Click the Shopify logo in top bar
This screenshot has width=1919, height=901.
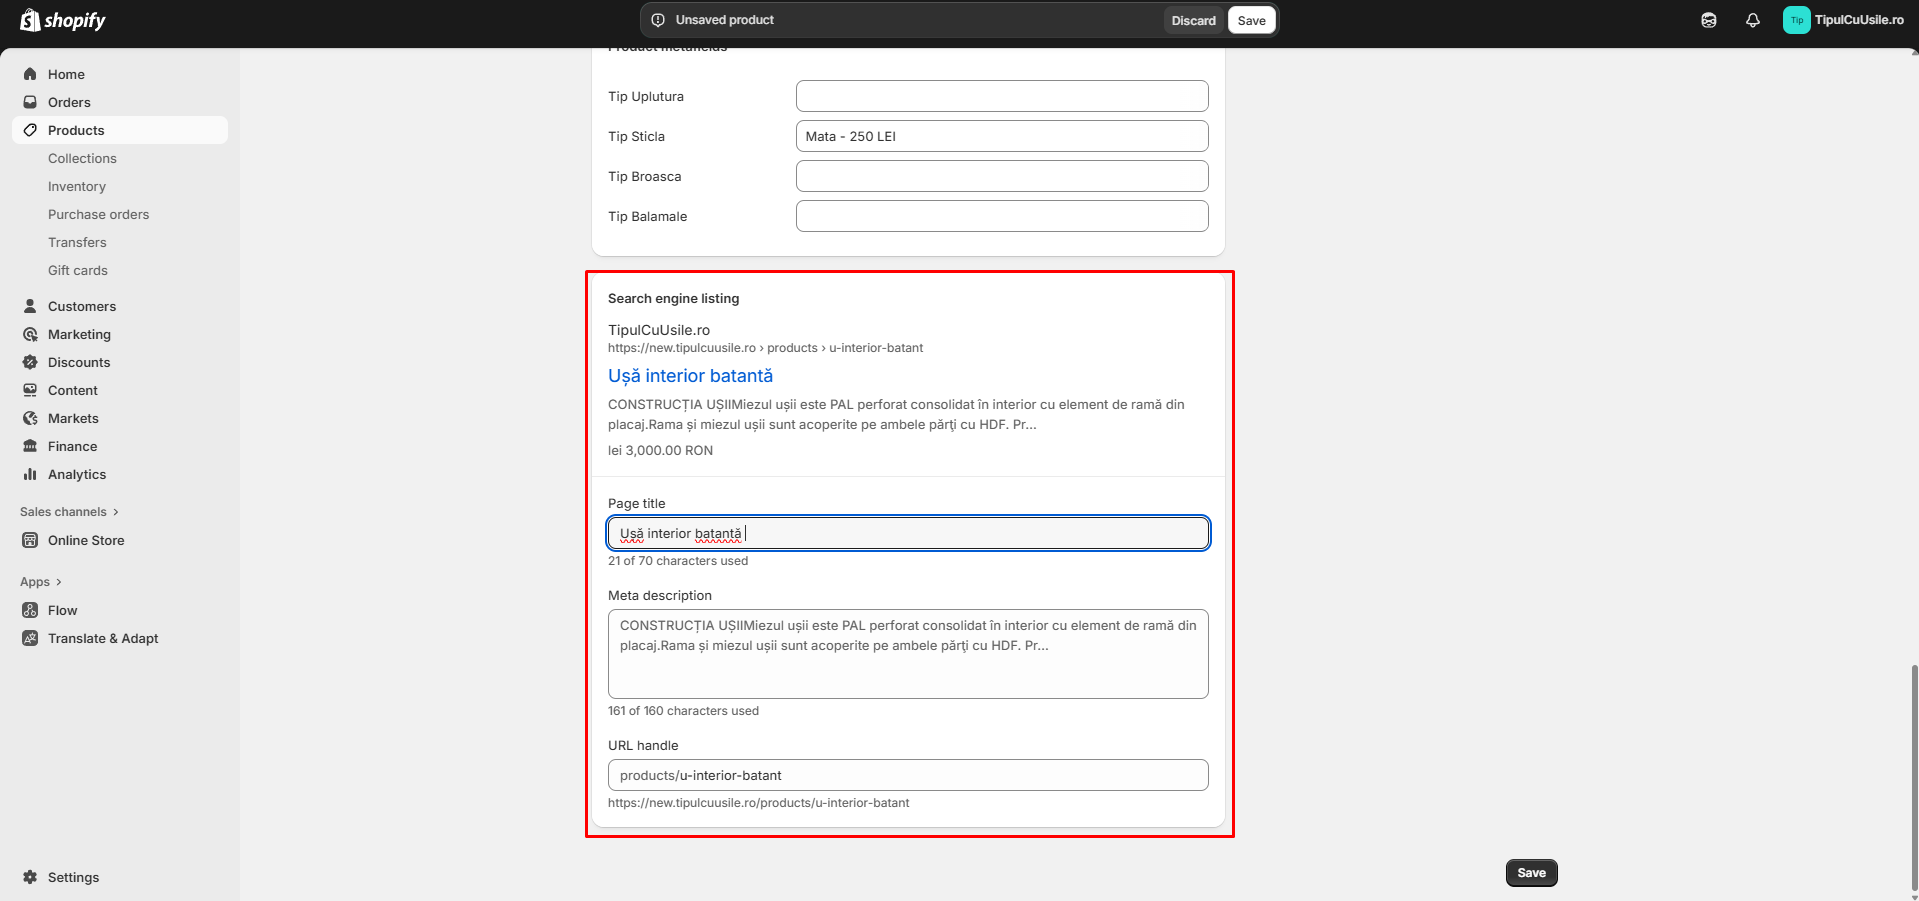pyautogui.click(x=63, y=20)
